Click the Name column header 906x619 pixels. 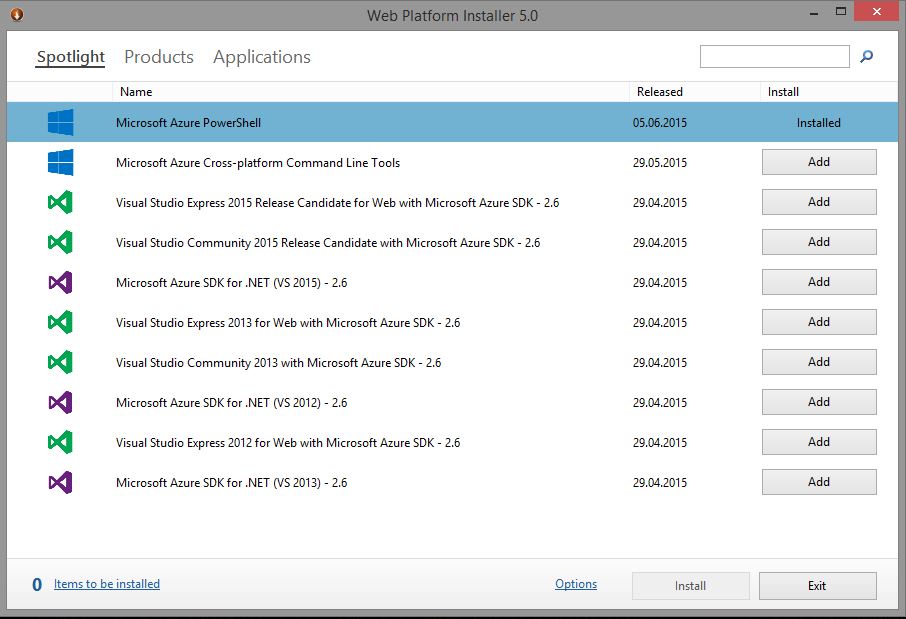pos(370,92)
